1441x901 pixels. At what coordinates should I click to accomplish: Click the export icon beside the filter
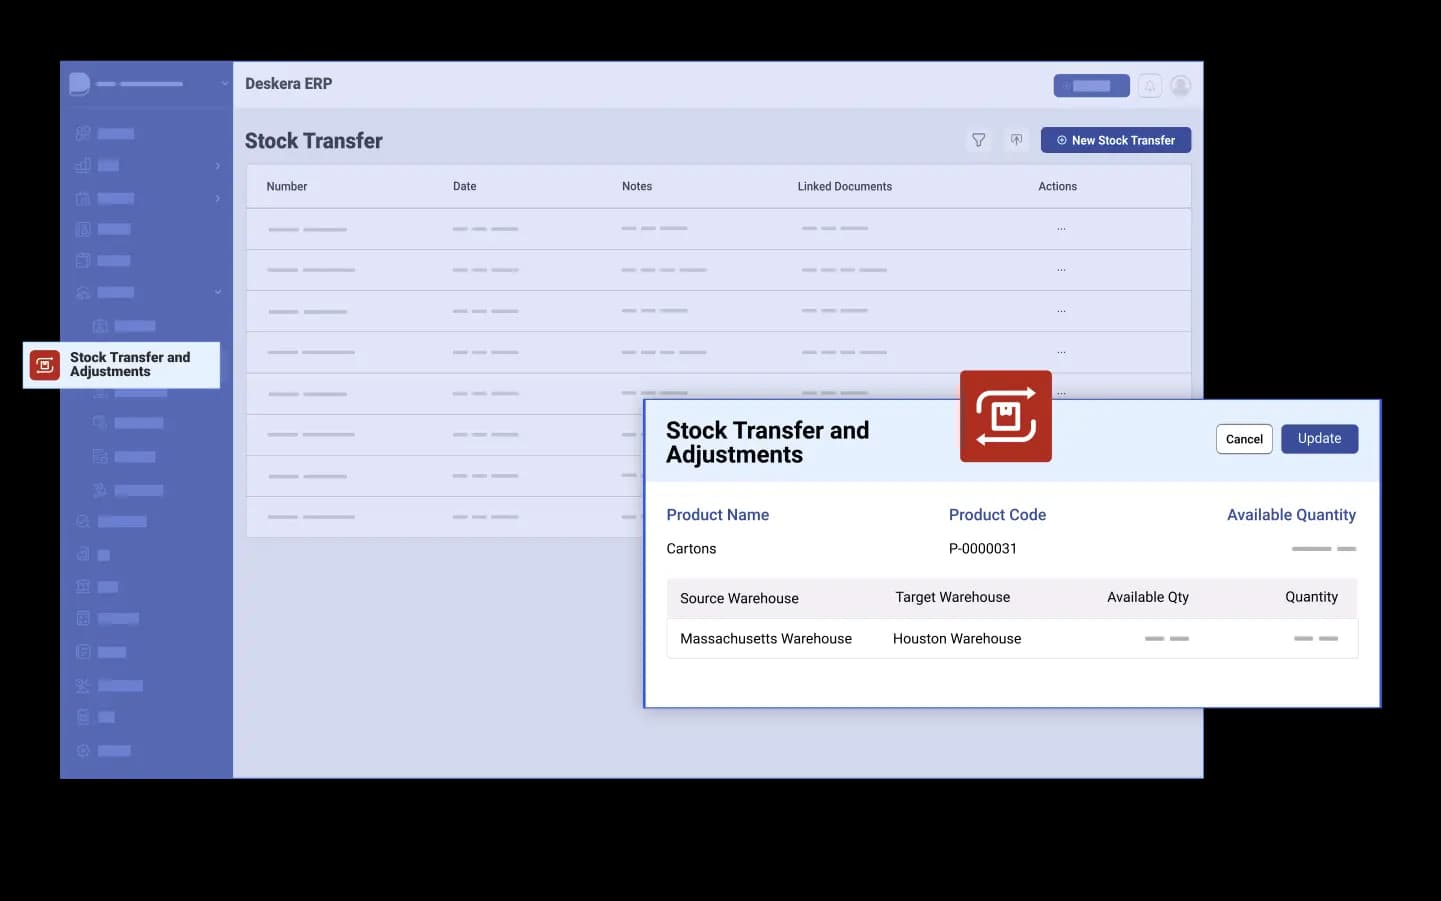point(1016,140)
